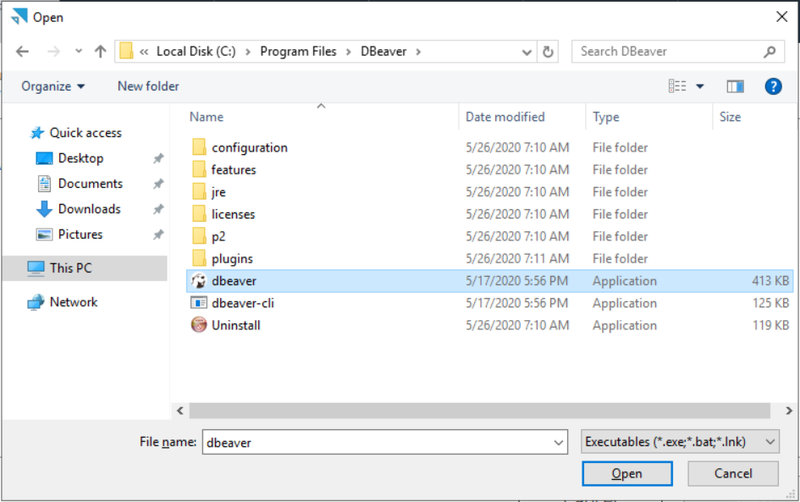Open the help question mark icon
This screenshot has height=502, width=800.
[x=773, y=86]
